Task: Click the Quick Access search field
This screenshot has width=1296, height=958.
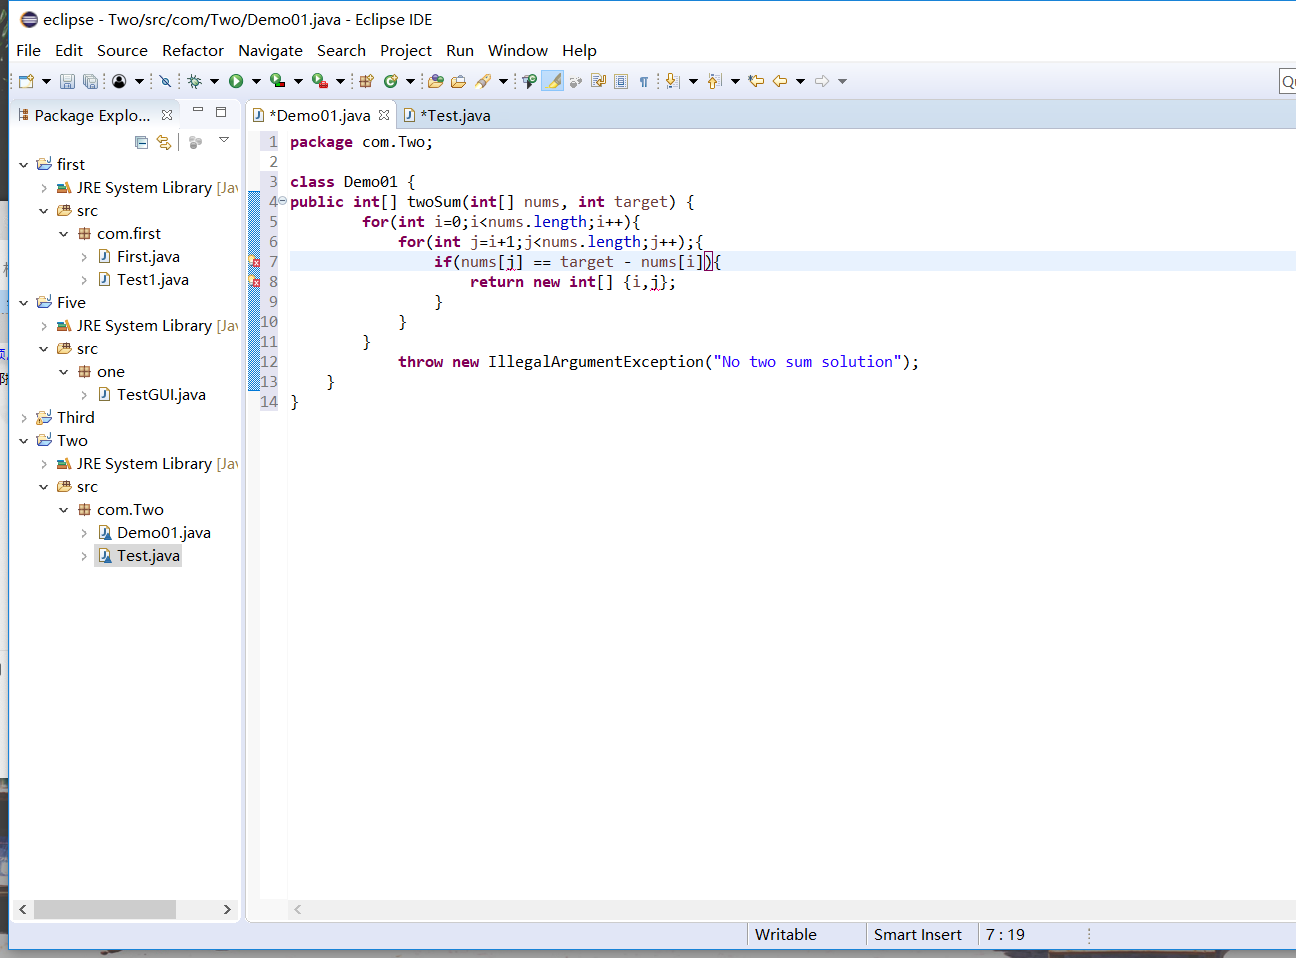Action: tap(1288, 81)
